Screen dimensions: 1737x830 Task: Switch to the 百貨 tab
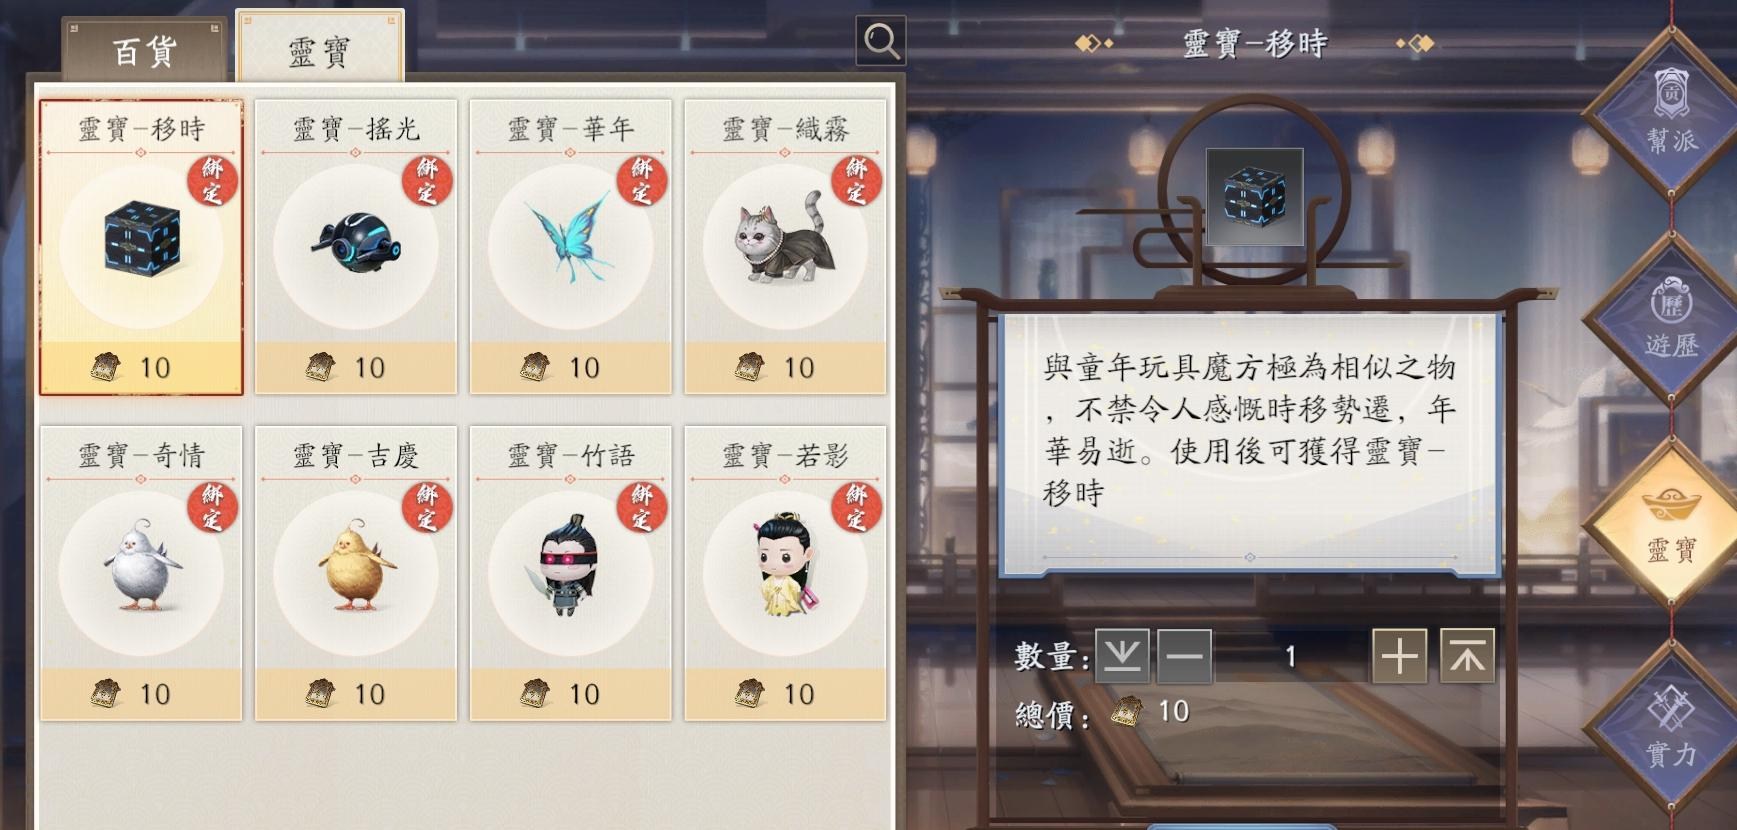(x=145, y=51)
